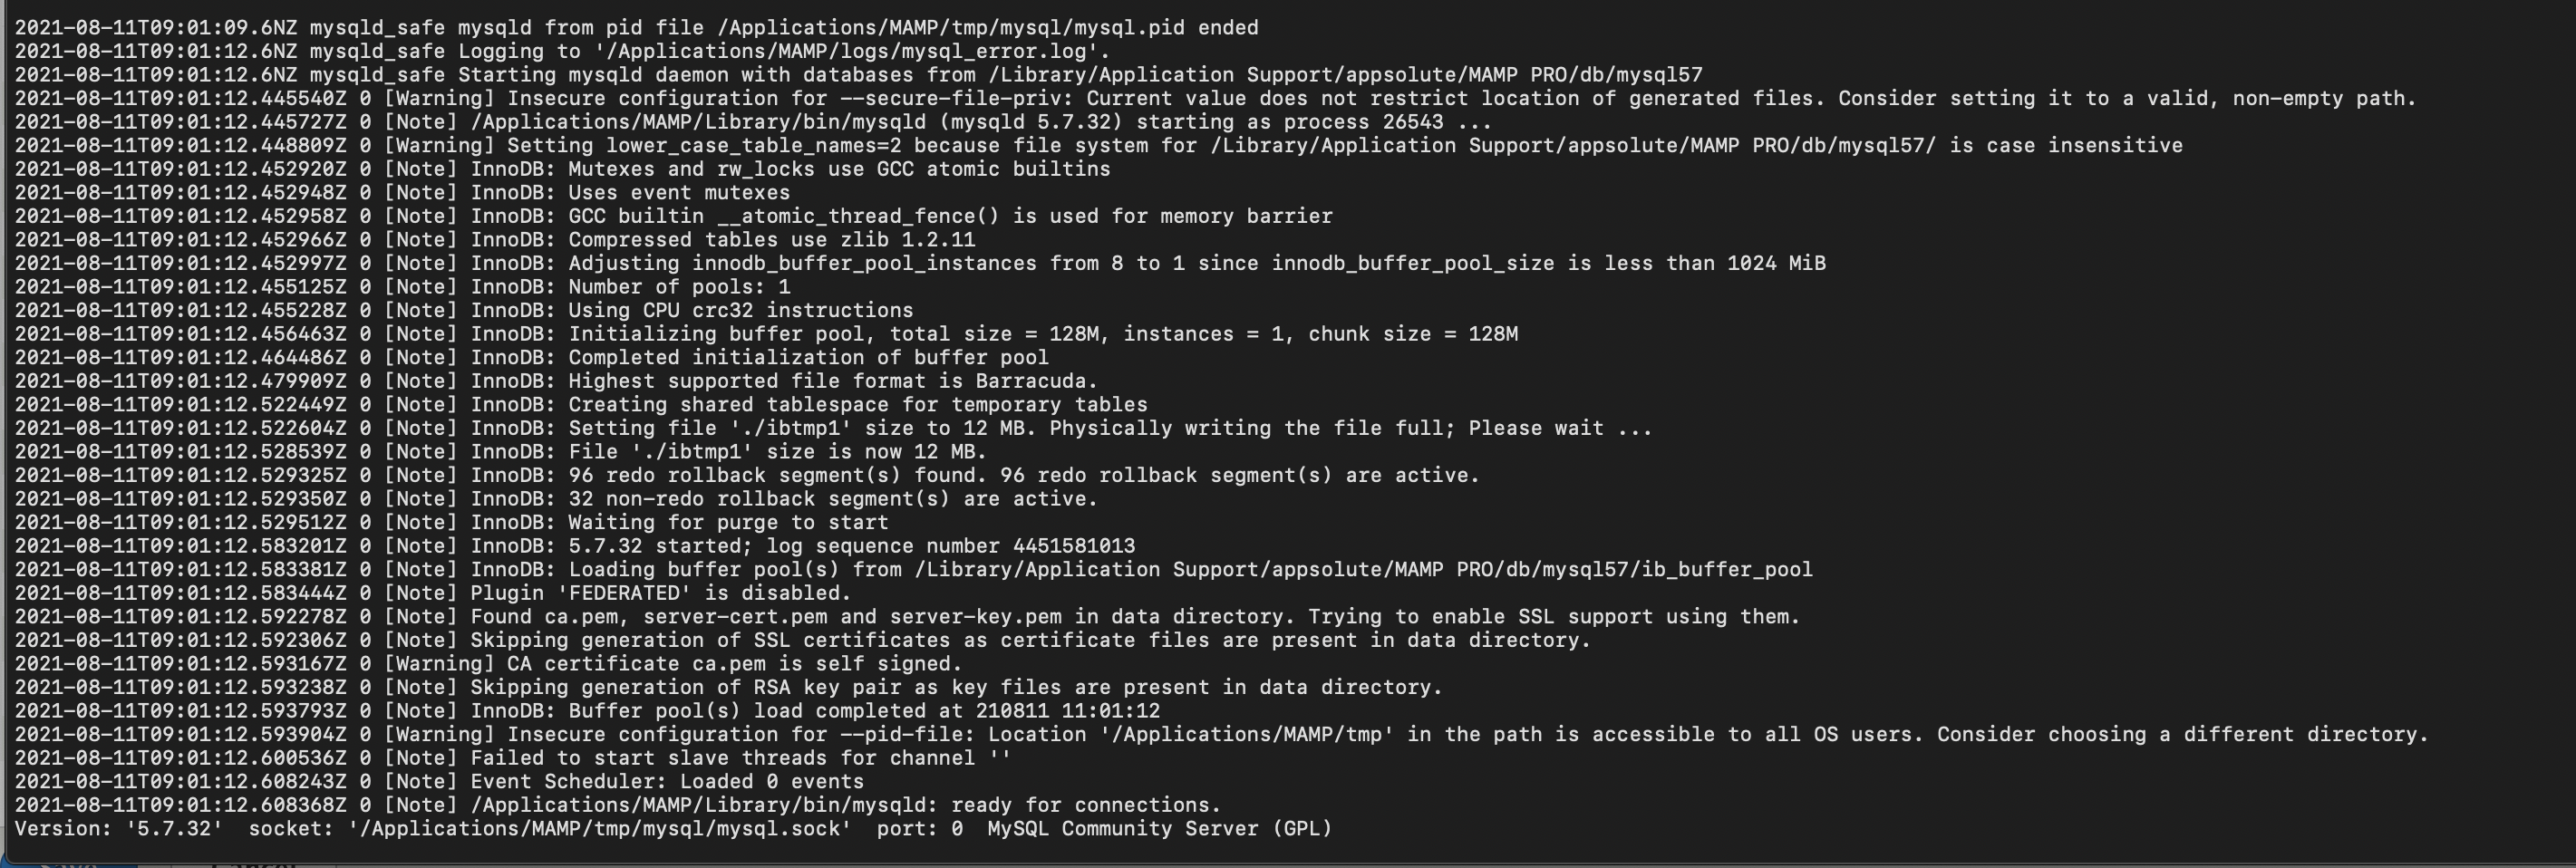Click 'Completed initialization of buffer pool' line

pyautogui.click(x=531, y=357)
